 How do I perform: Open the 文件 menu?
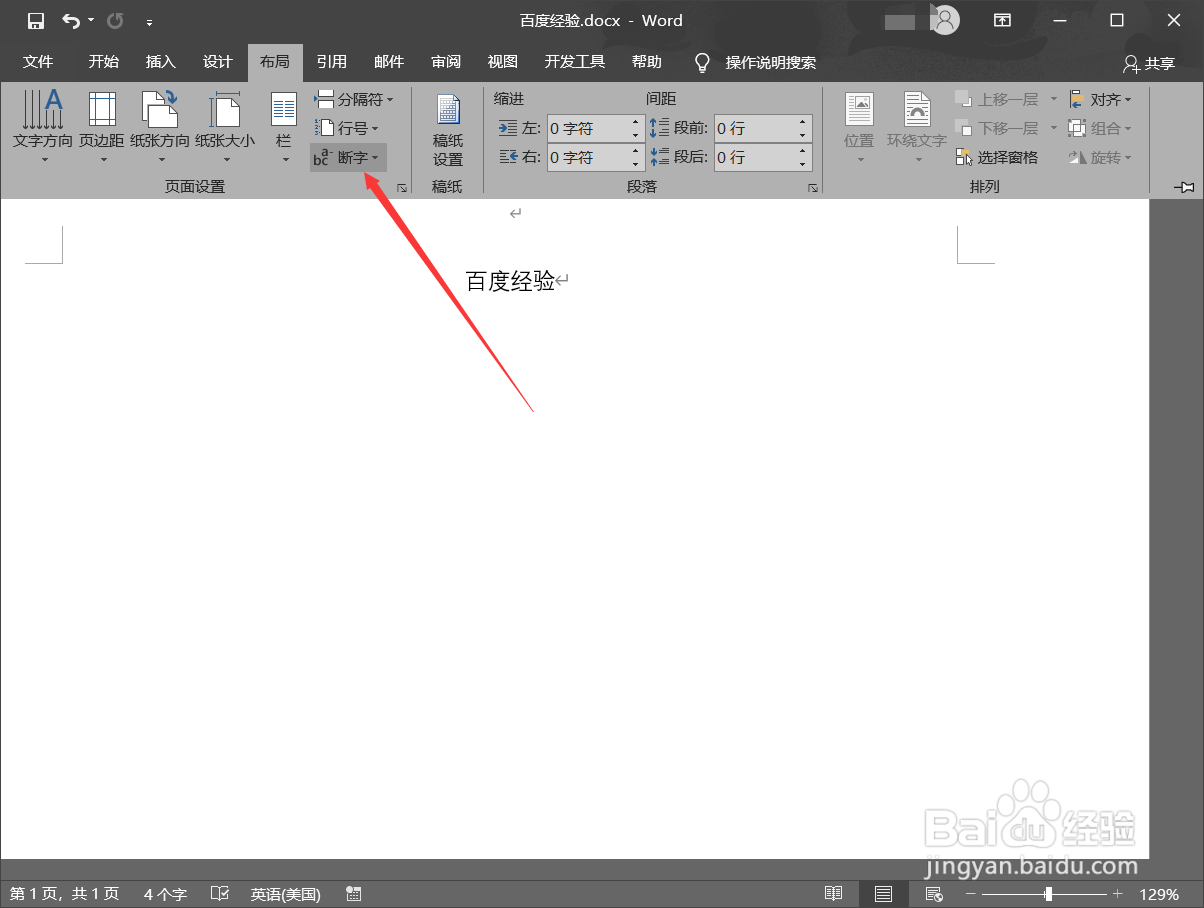(x=38, y=62)
